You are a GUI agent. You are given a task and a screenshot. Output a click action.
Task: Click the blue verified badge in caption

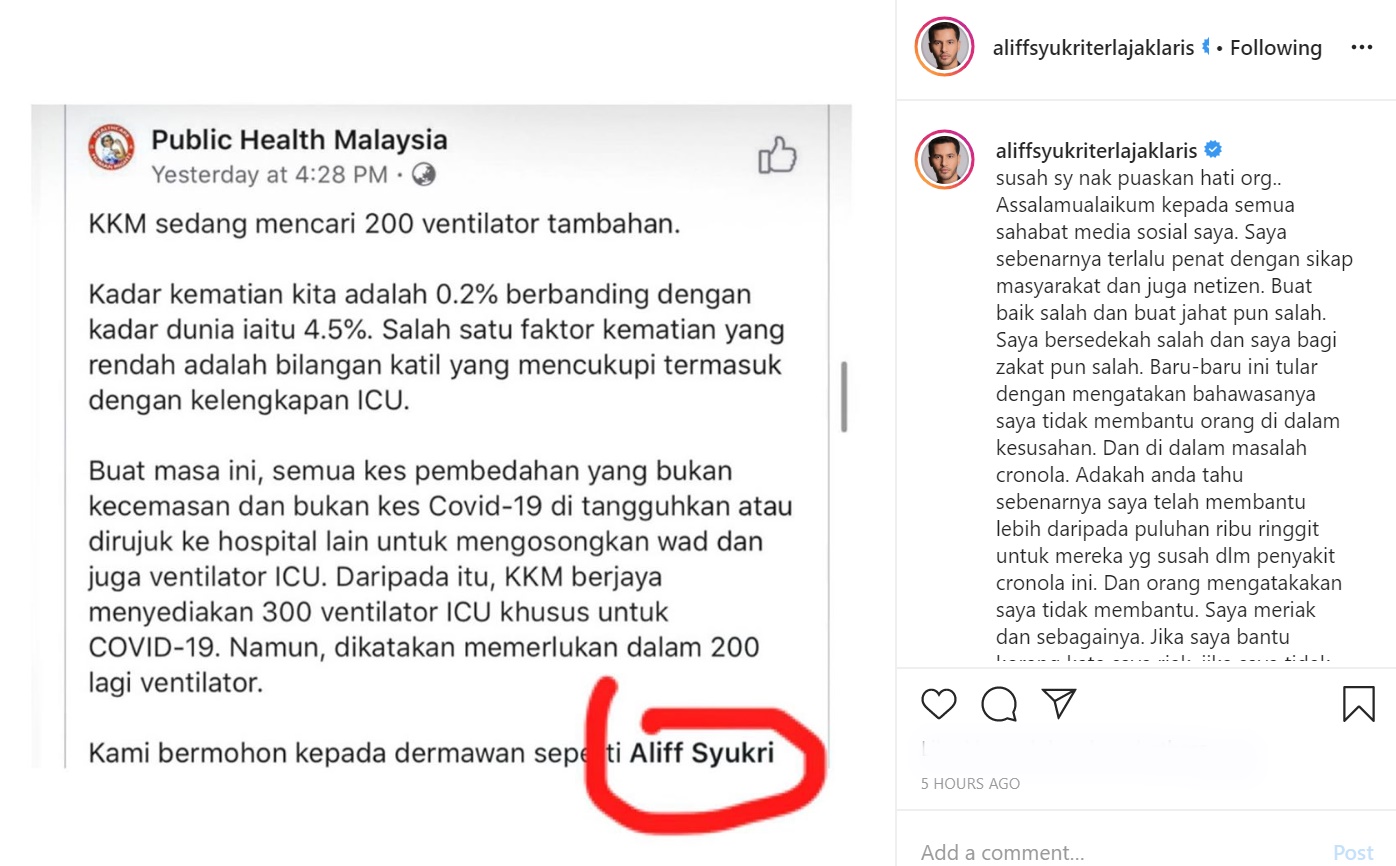point(1213,150)
